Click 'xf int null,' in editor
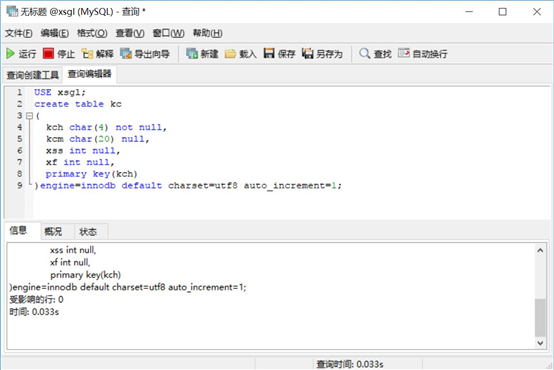The width and height of the screenshot is (554, 370). click(x=80, y=162)
